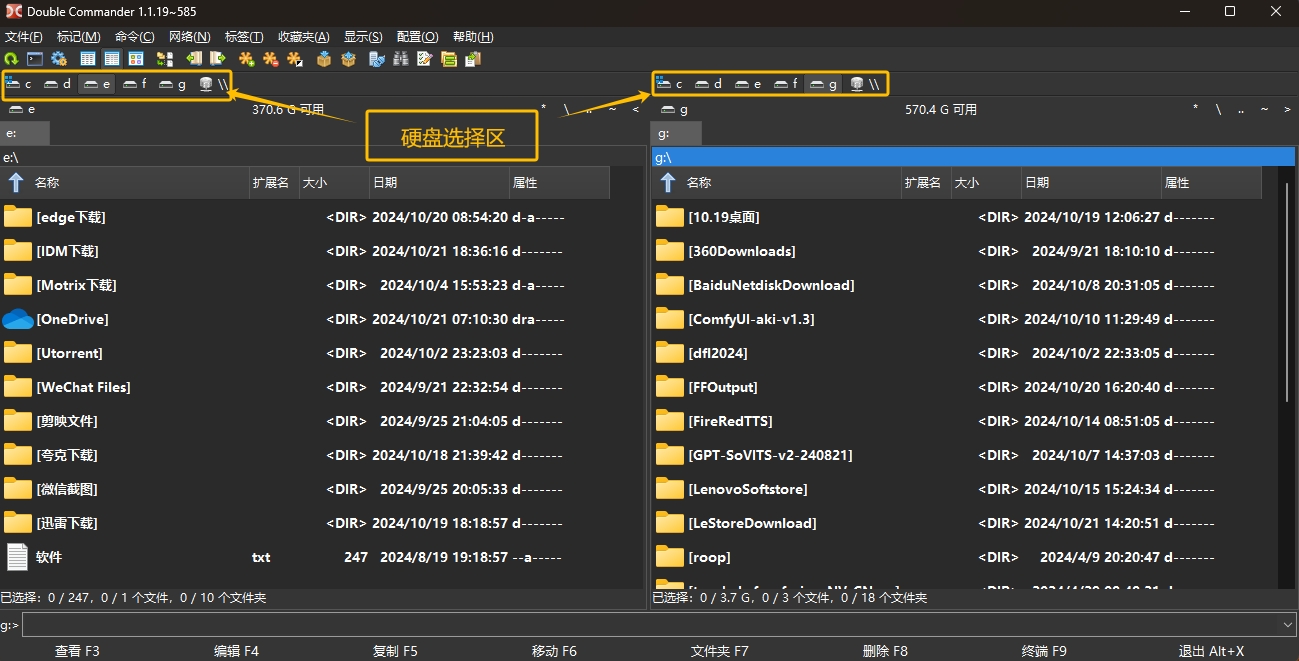The width and height of the screenshot is (1299, 661).
Task: Click the 文件夹 F7 button
Action: click(x=720, y=651)
